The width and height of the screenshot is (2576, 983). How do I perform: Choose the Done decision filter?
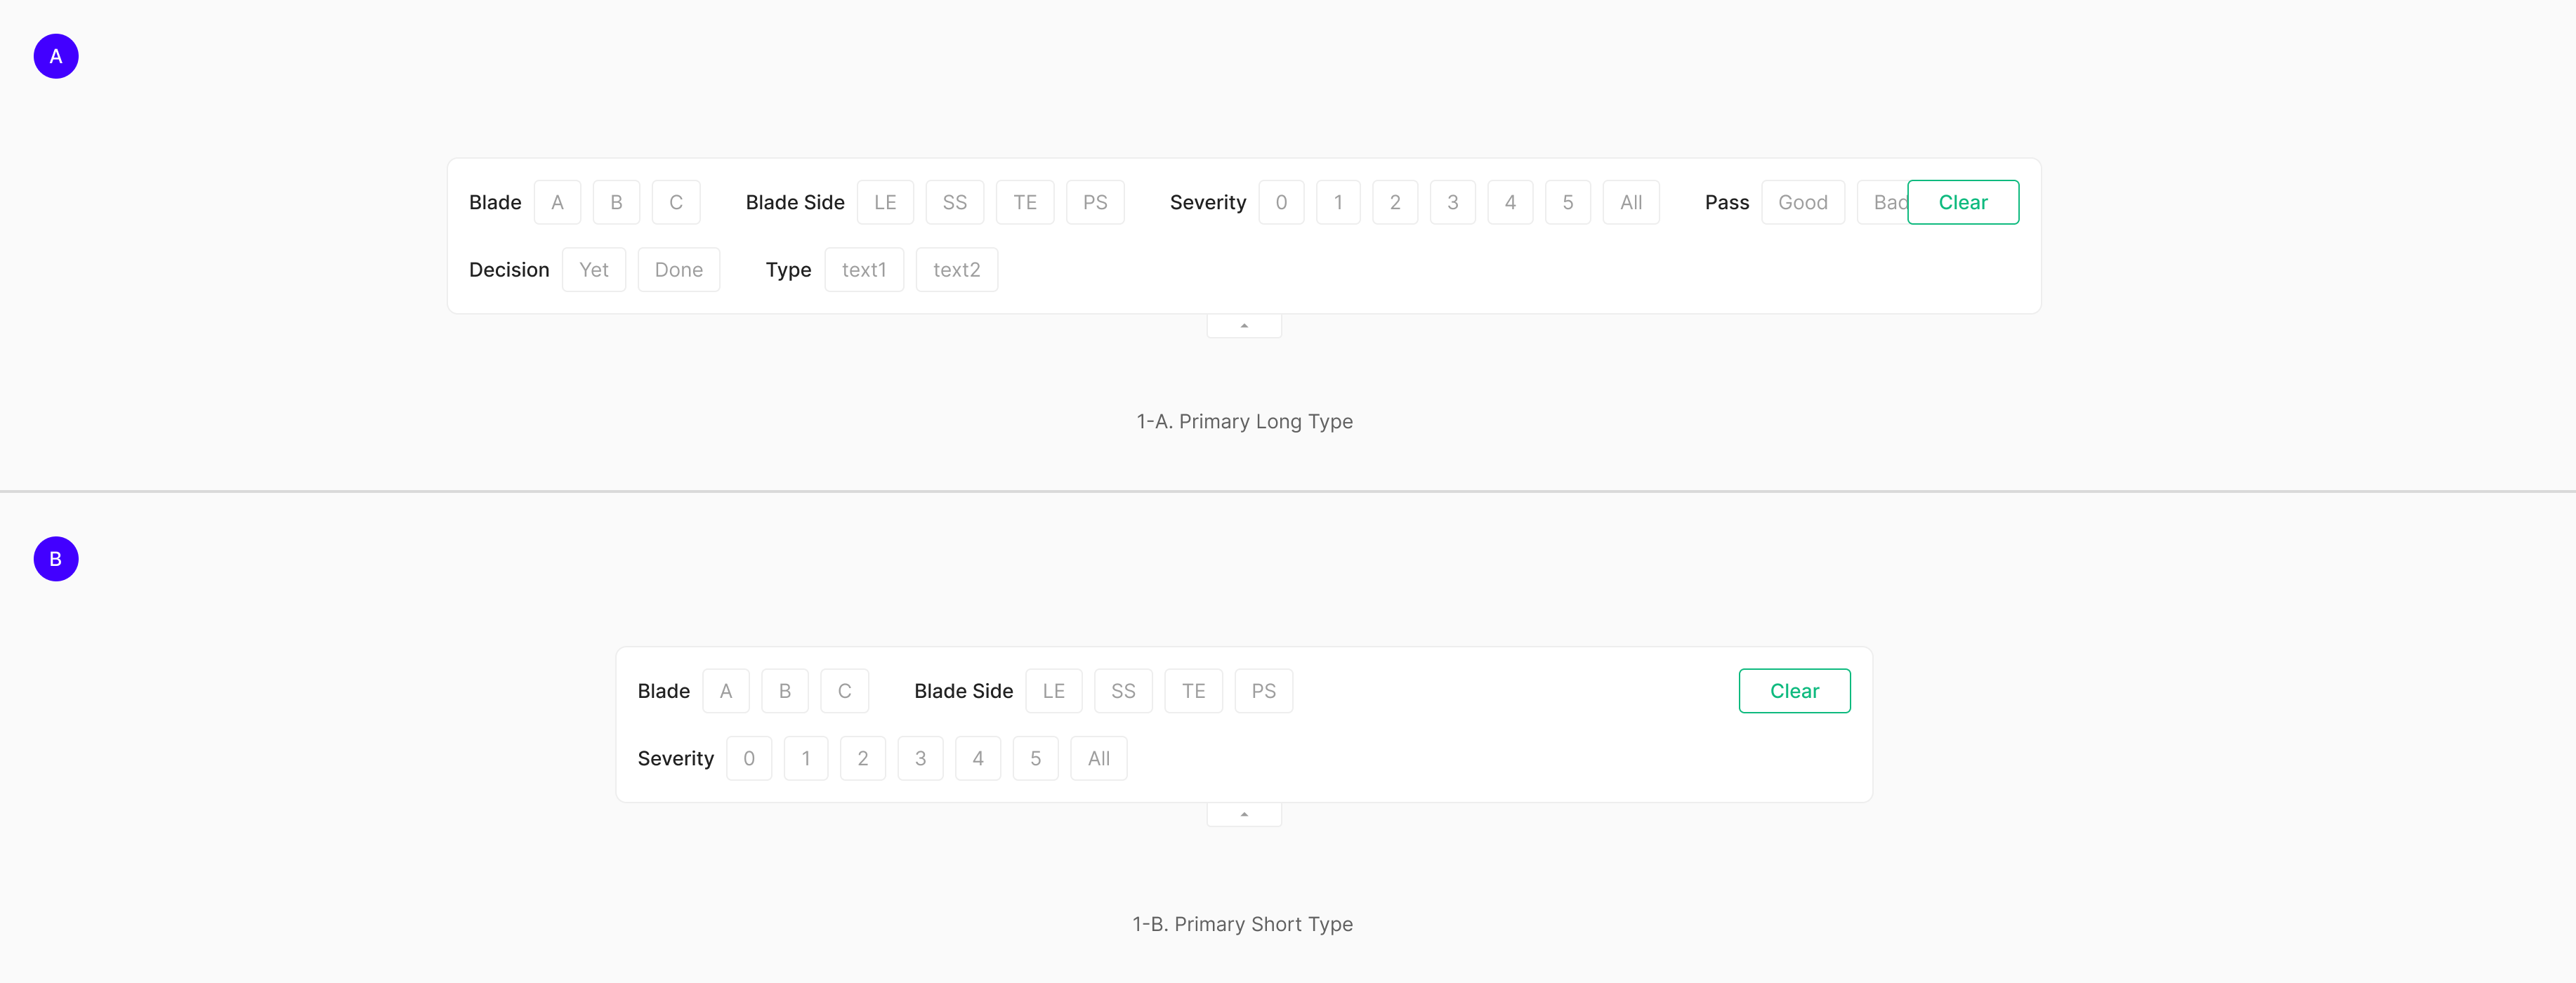click(x=678, y=270)
